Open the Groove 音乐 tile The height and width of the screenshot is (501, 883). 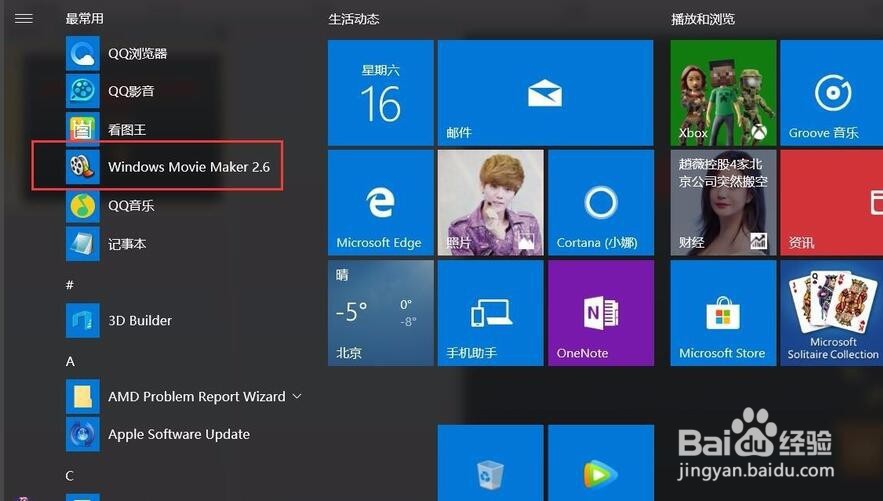coord(832,93)
